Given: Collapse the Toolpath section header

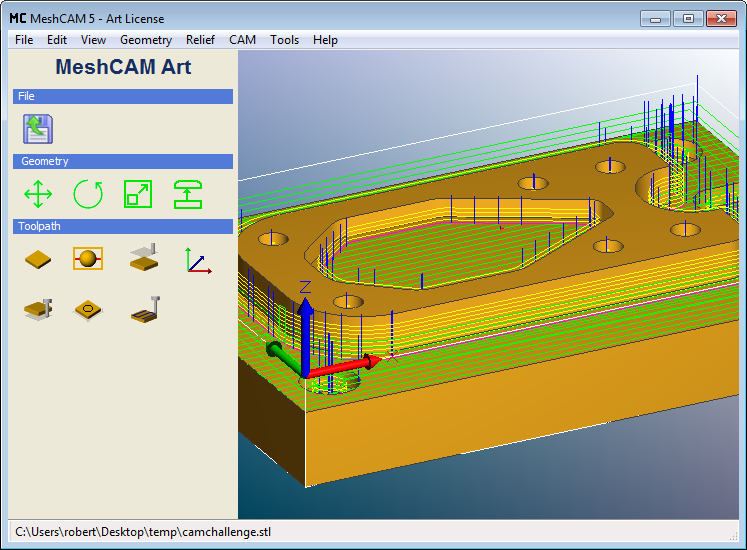Looking at the screenshot, I should (123, 226).
